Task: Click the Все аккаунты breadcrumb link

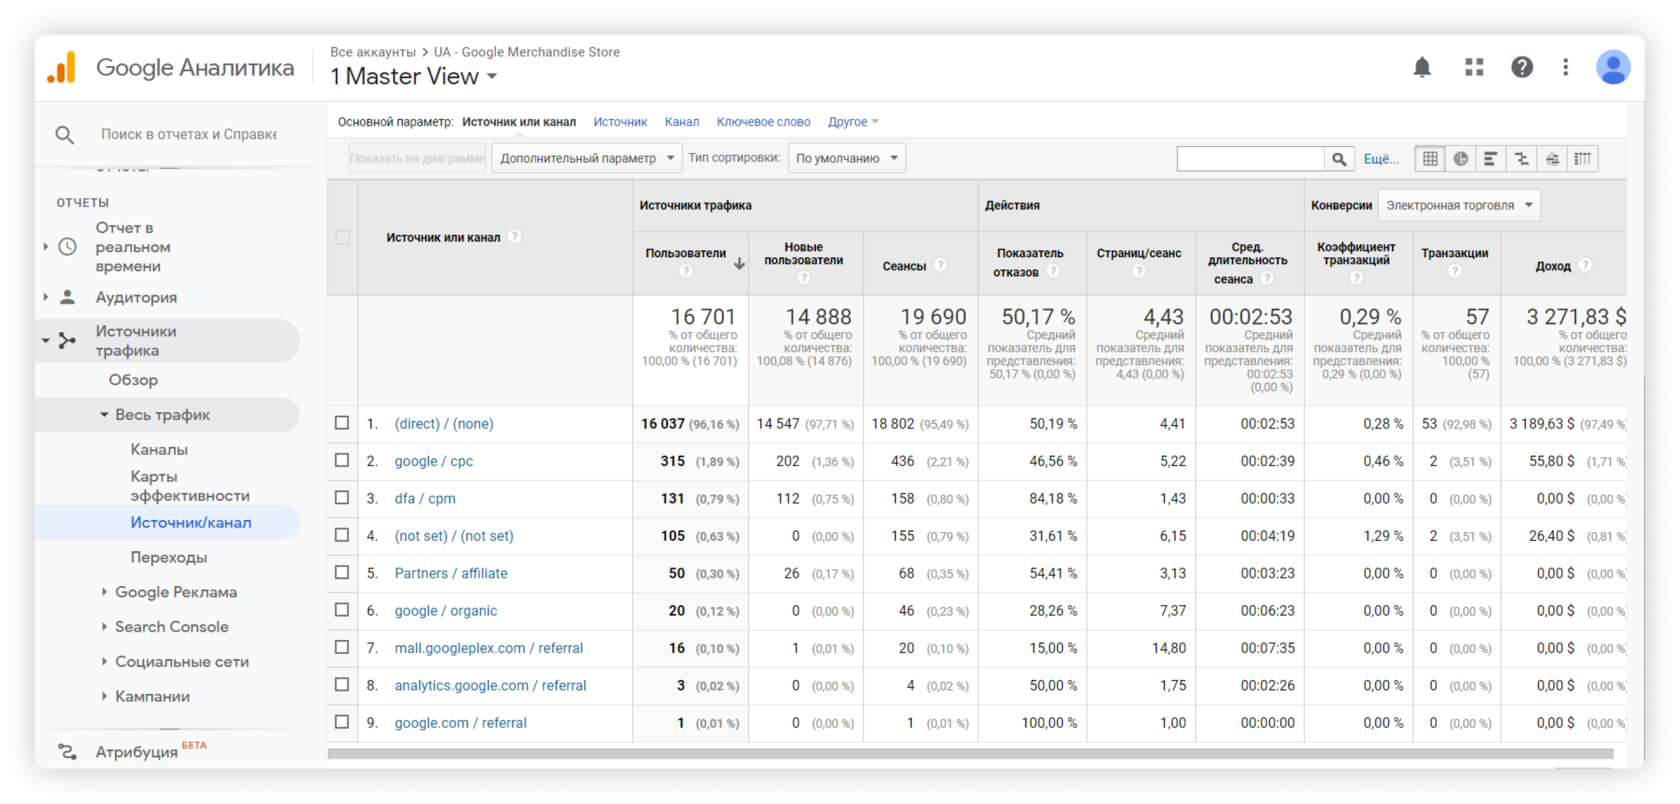Action: (x=373, y=52)
